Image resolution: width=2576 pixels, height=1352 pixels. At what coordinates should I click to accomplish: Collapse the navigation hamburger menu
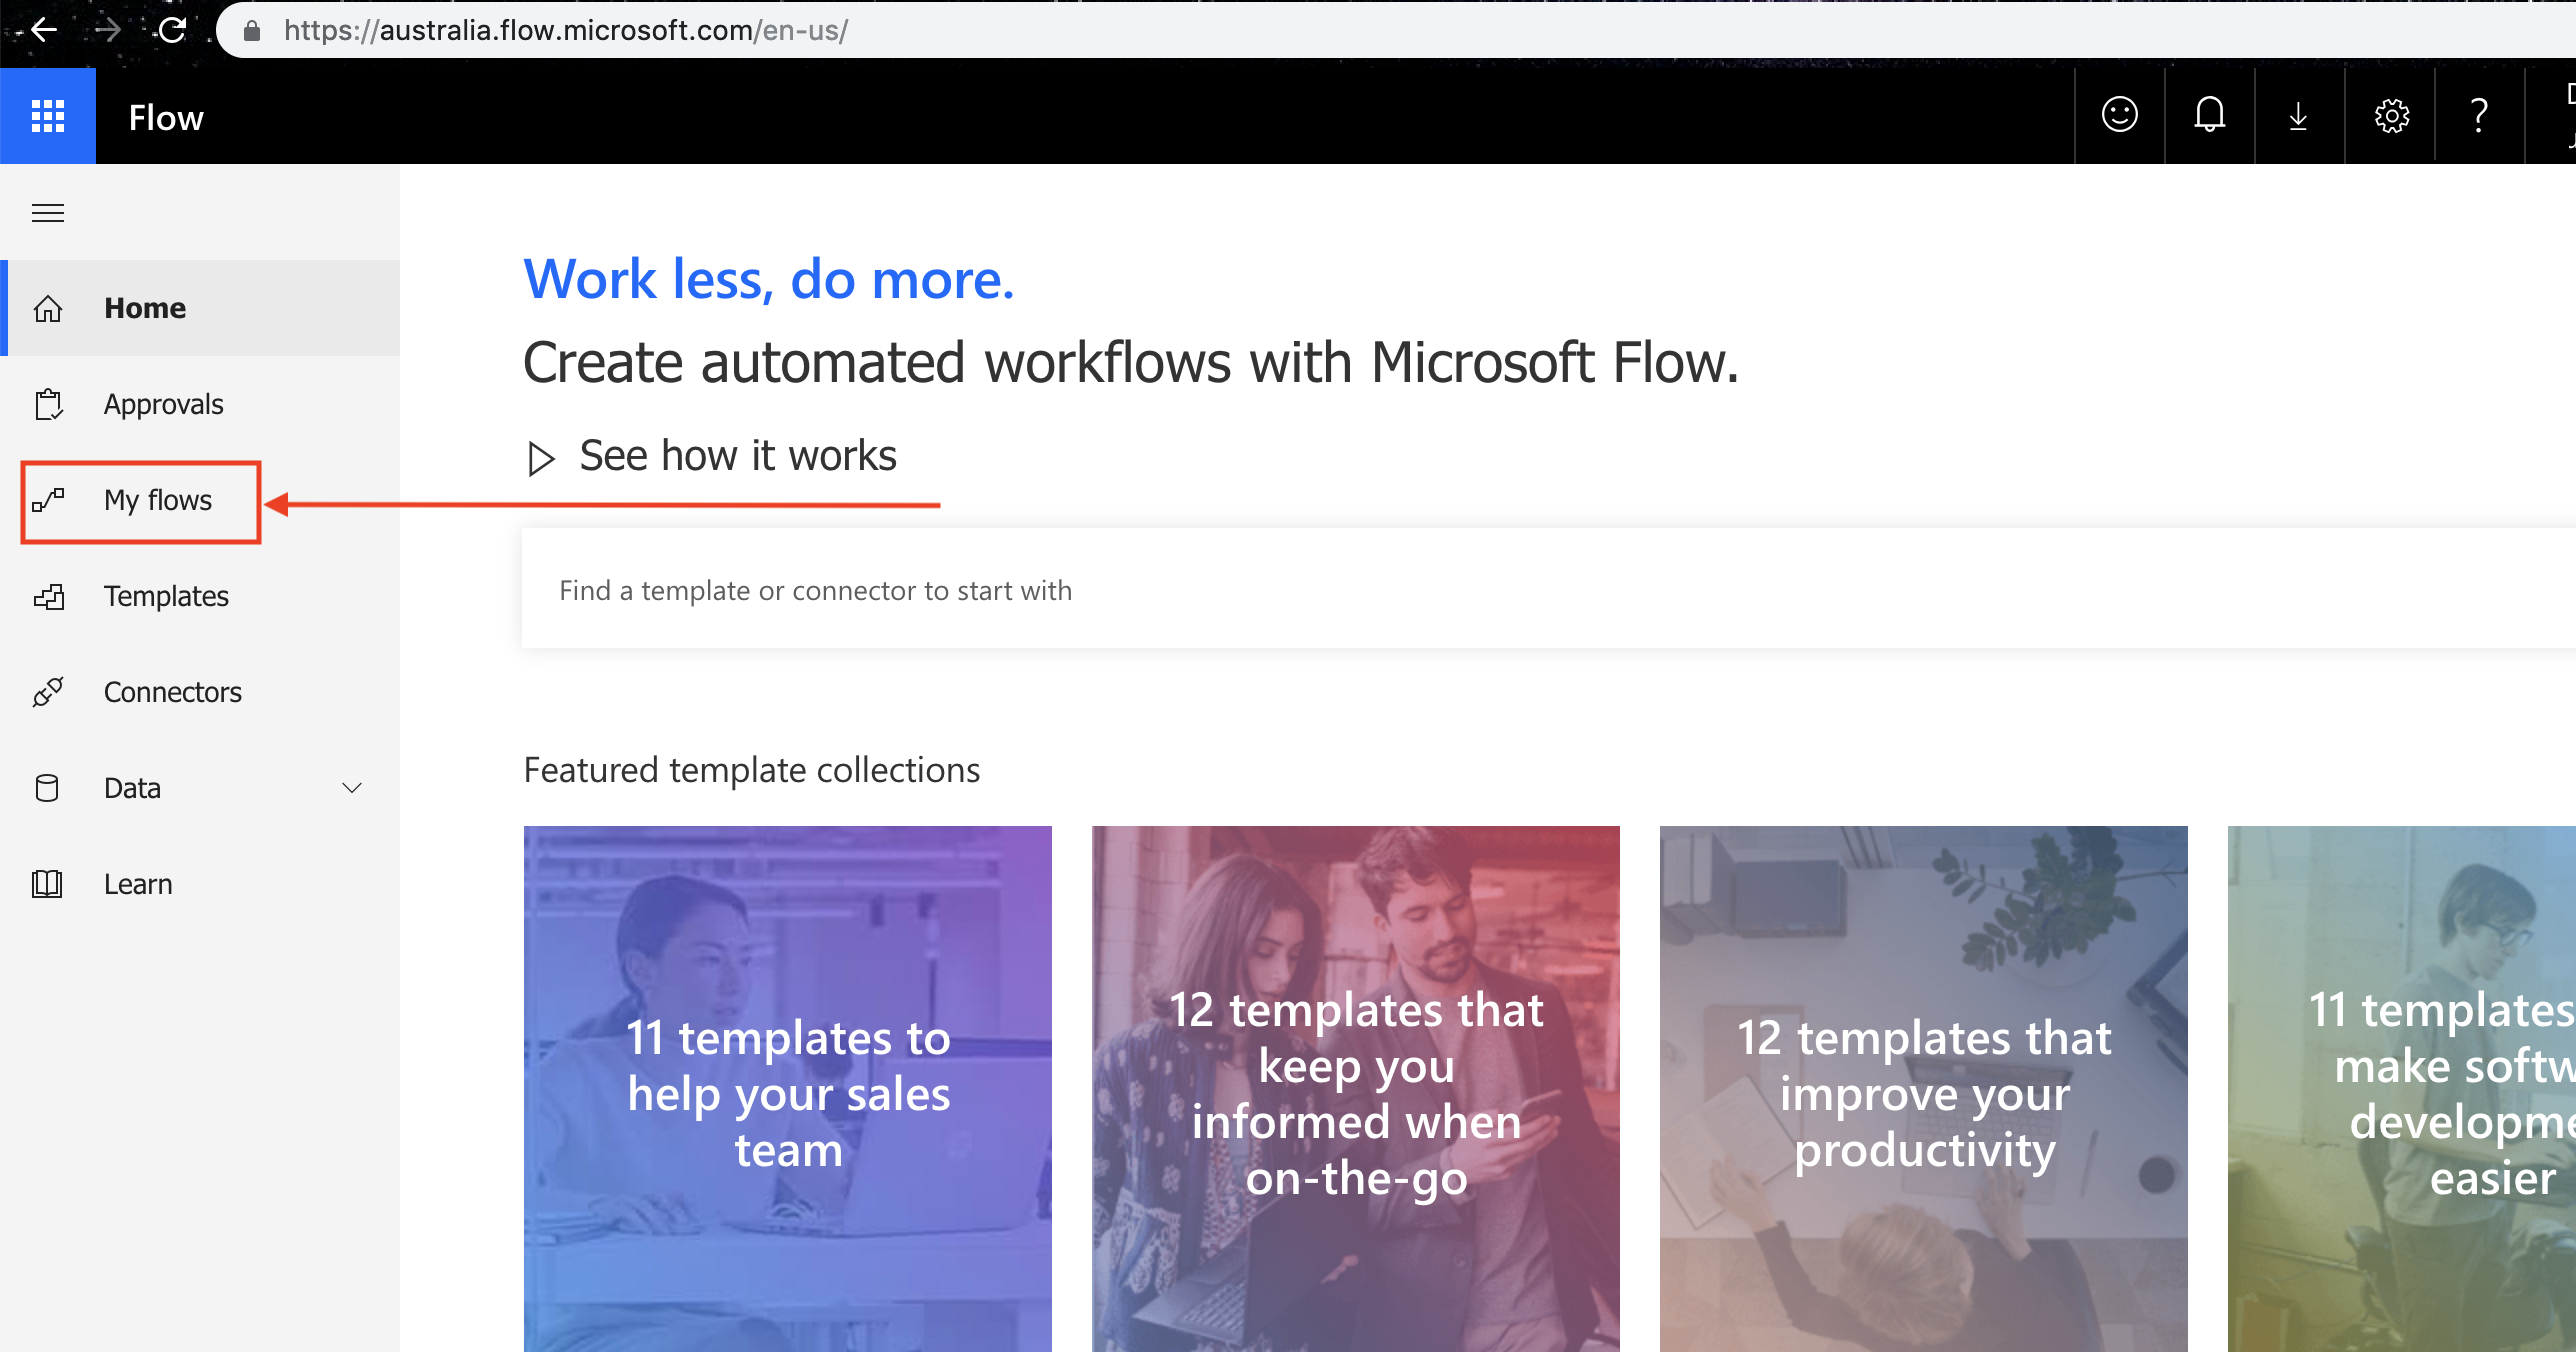tap(48, 213)
